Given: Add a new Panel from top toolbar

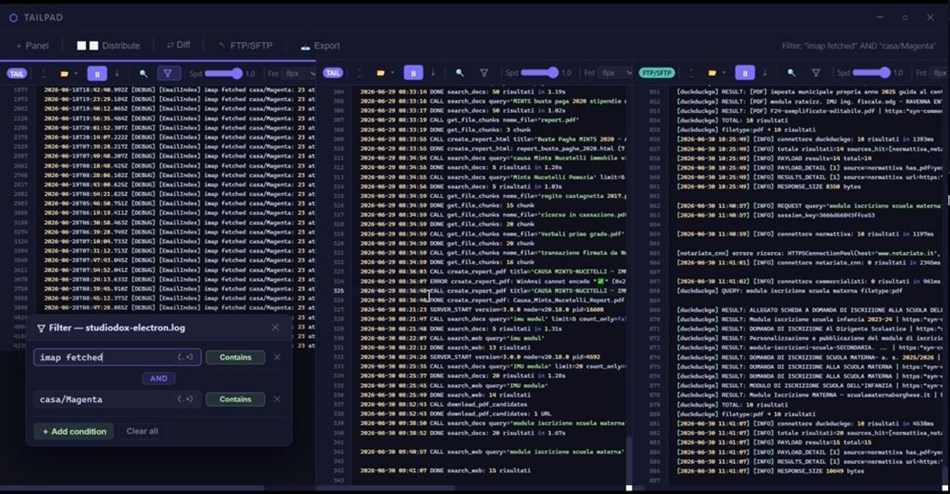Looking at the screenshot, I should pyautogui.click(x=32, y=45).
